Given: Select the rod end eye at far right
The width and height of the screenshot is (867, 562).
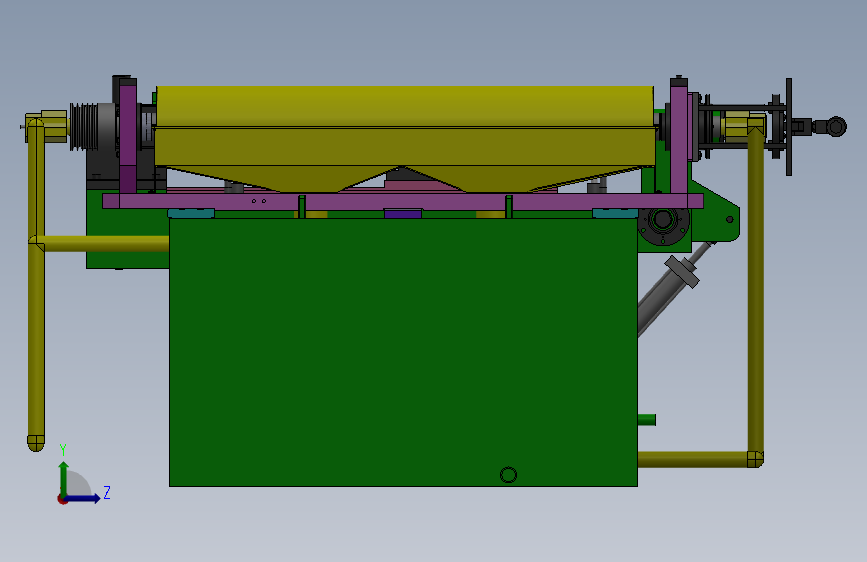Looking at the screenshot, I should 837,127.
